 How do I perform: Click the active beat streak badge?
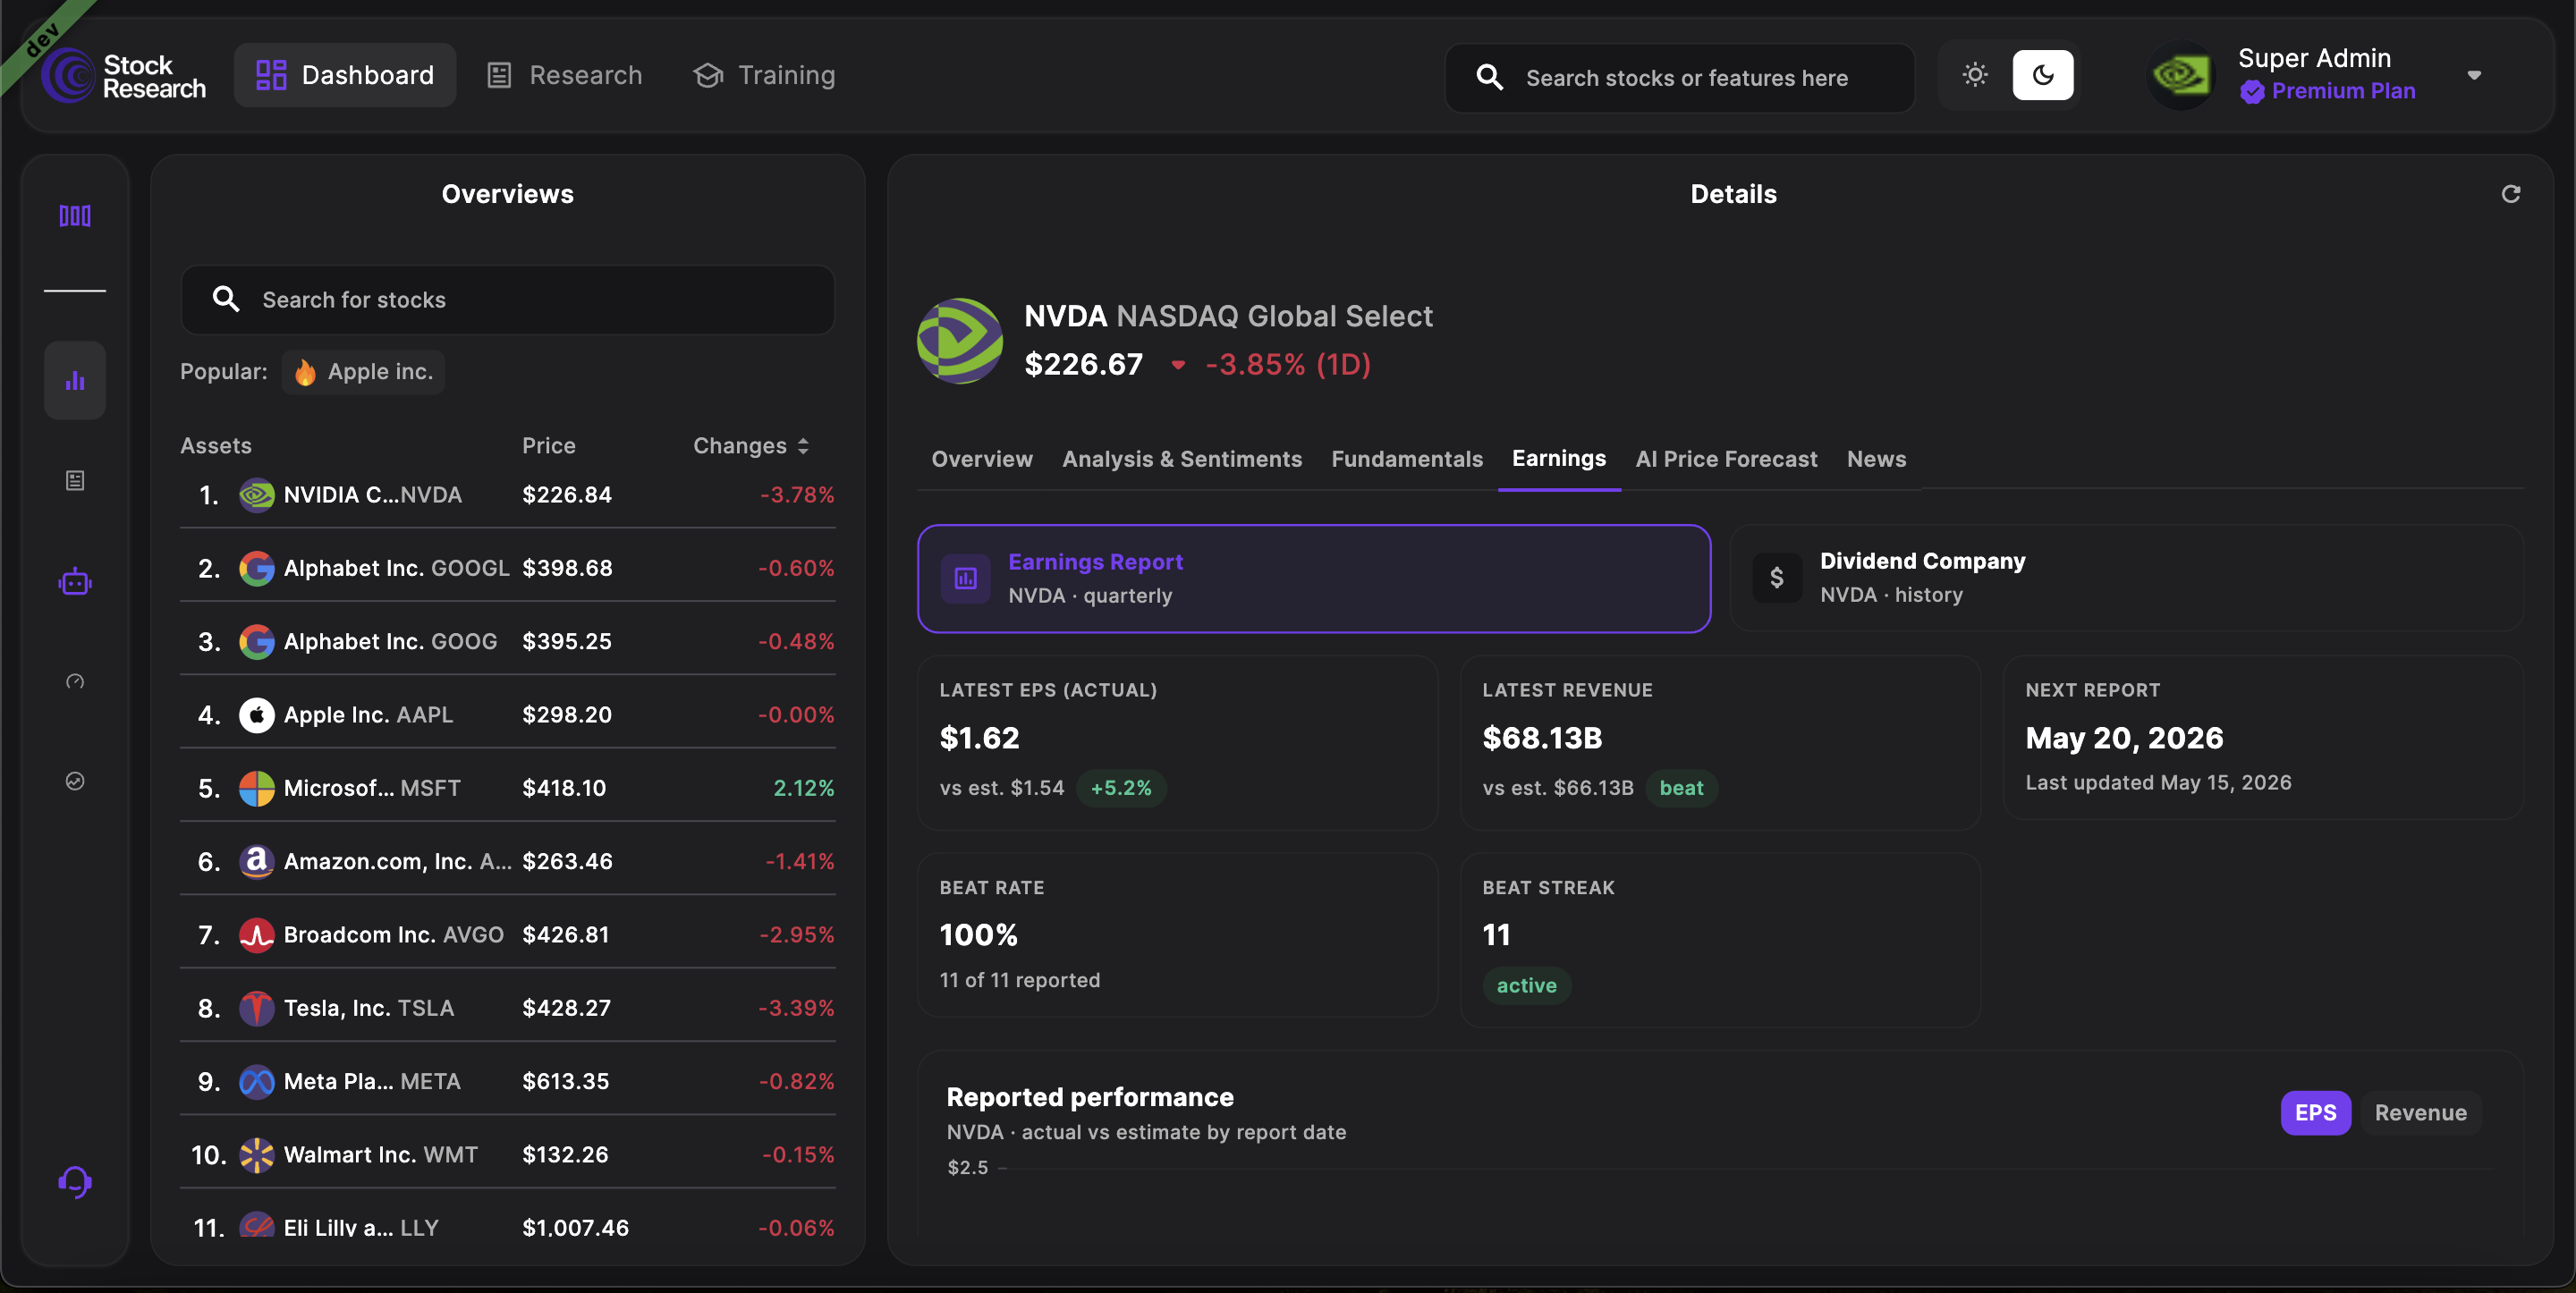coord(1527,986)
